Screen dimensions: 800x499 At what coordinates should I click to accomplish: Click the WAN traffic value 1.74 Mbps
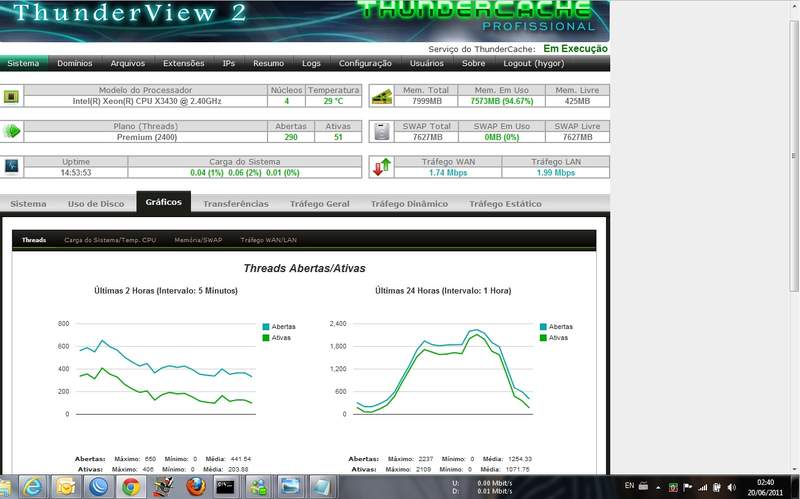(x=448, y=172)
